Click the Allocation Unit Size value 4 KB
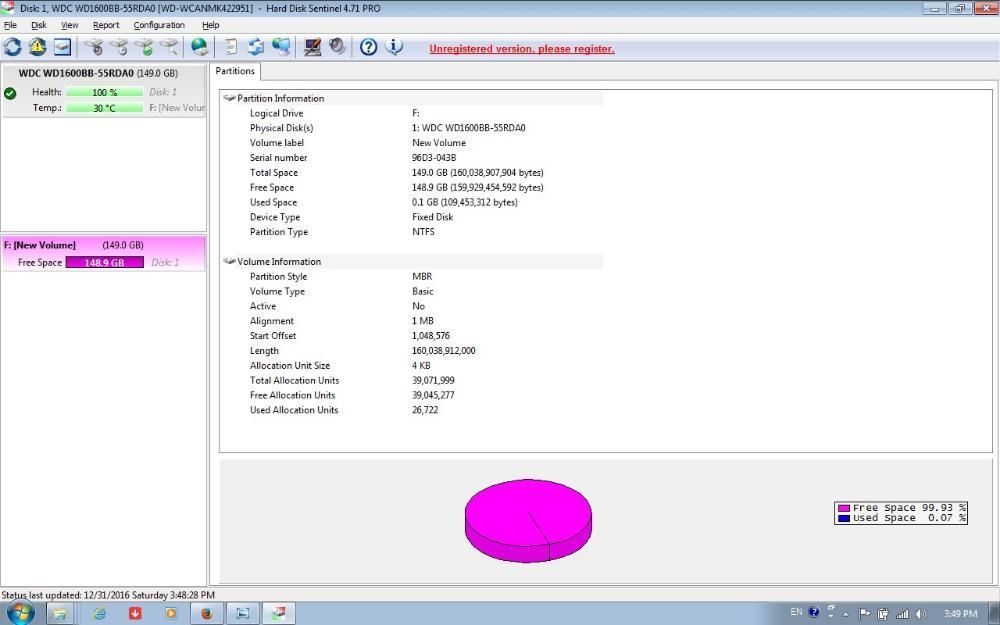 point(421,365)
